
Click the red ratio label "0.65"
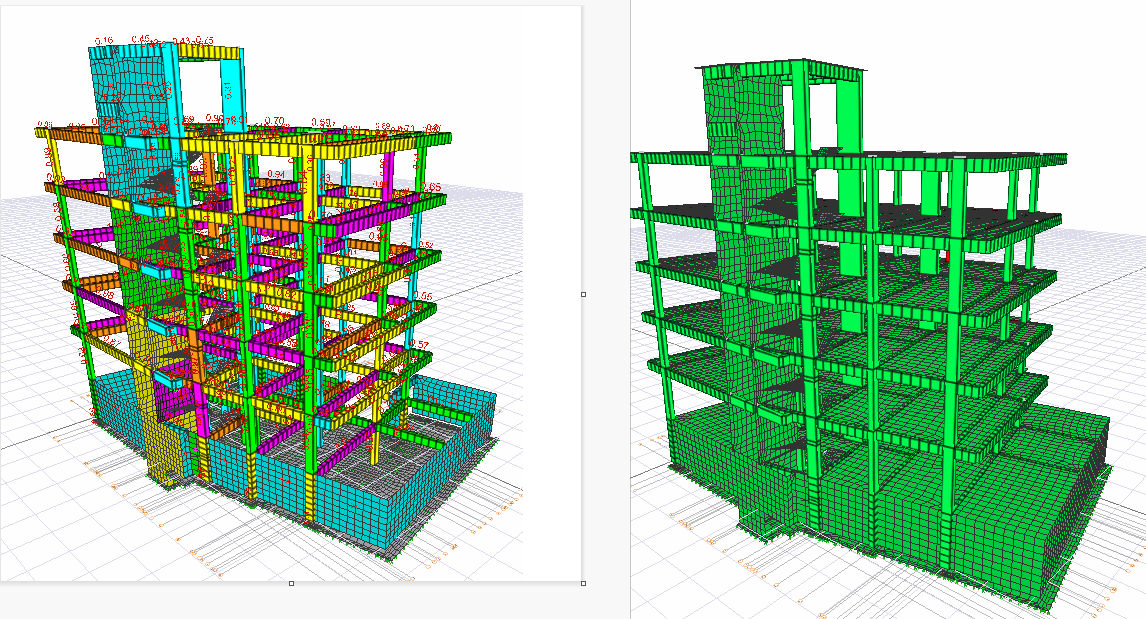[432, 187]
